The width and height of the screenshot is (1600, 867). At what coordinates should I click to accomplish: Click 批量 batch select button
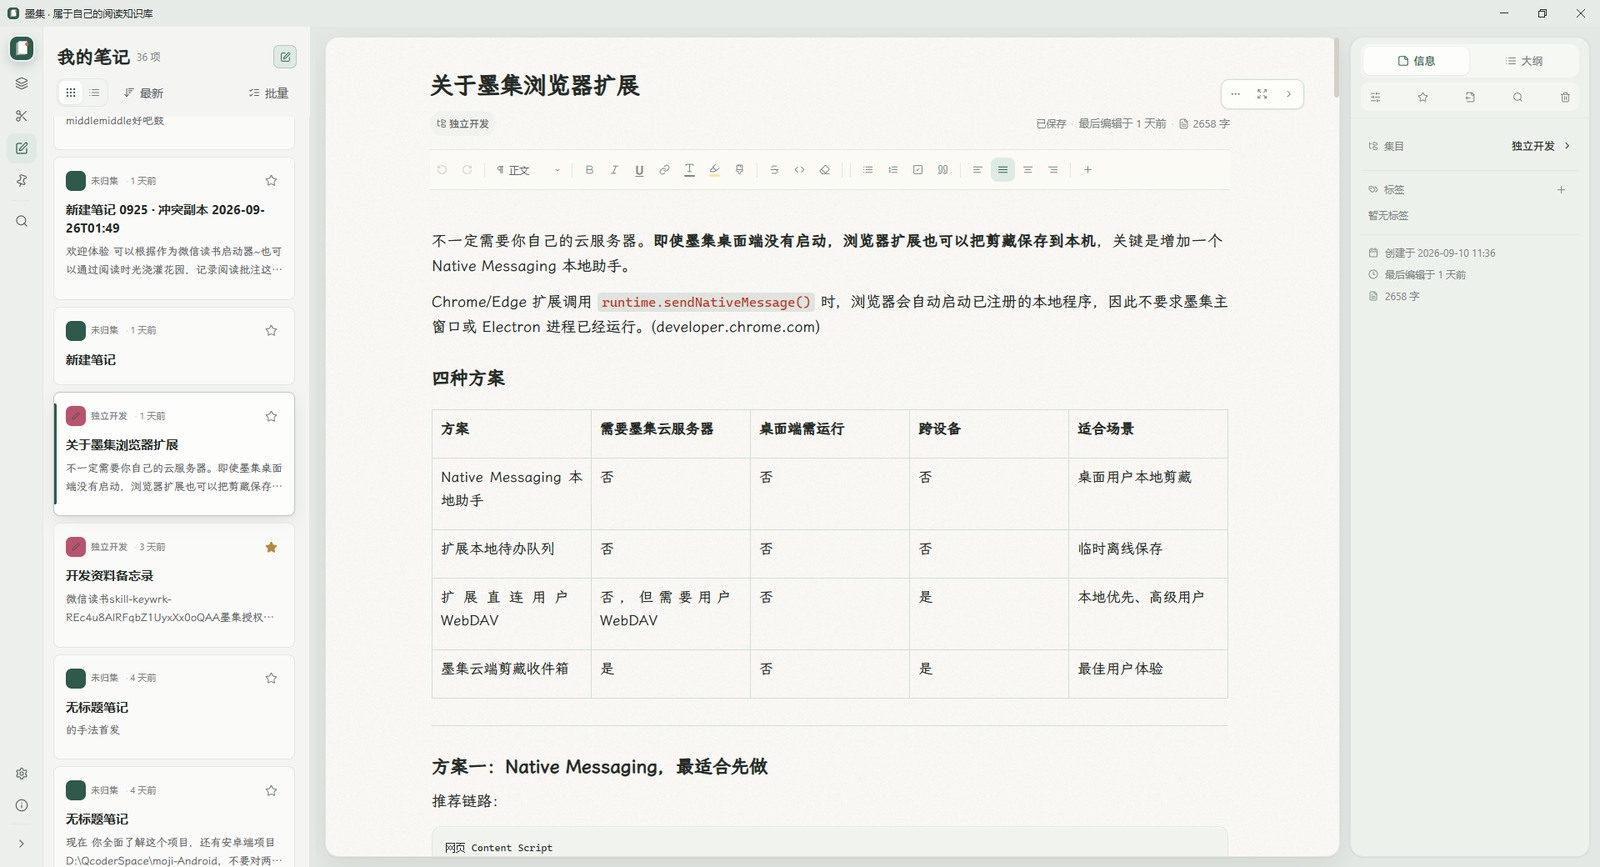269,93
